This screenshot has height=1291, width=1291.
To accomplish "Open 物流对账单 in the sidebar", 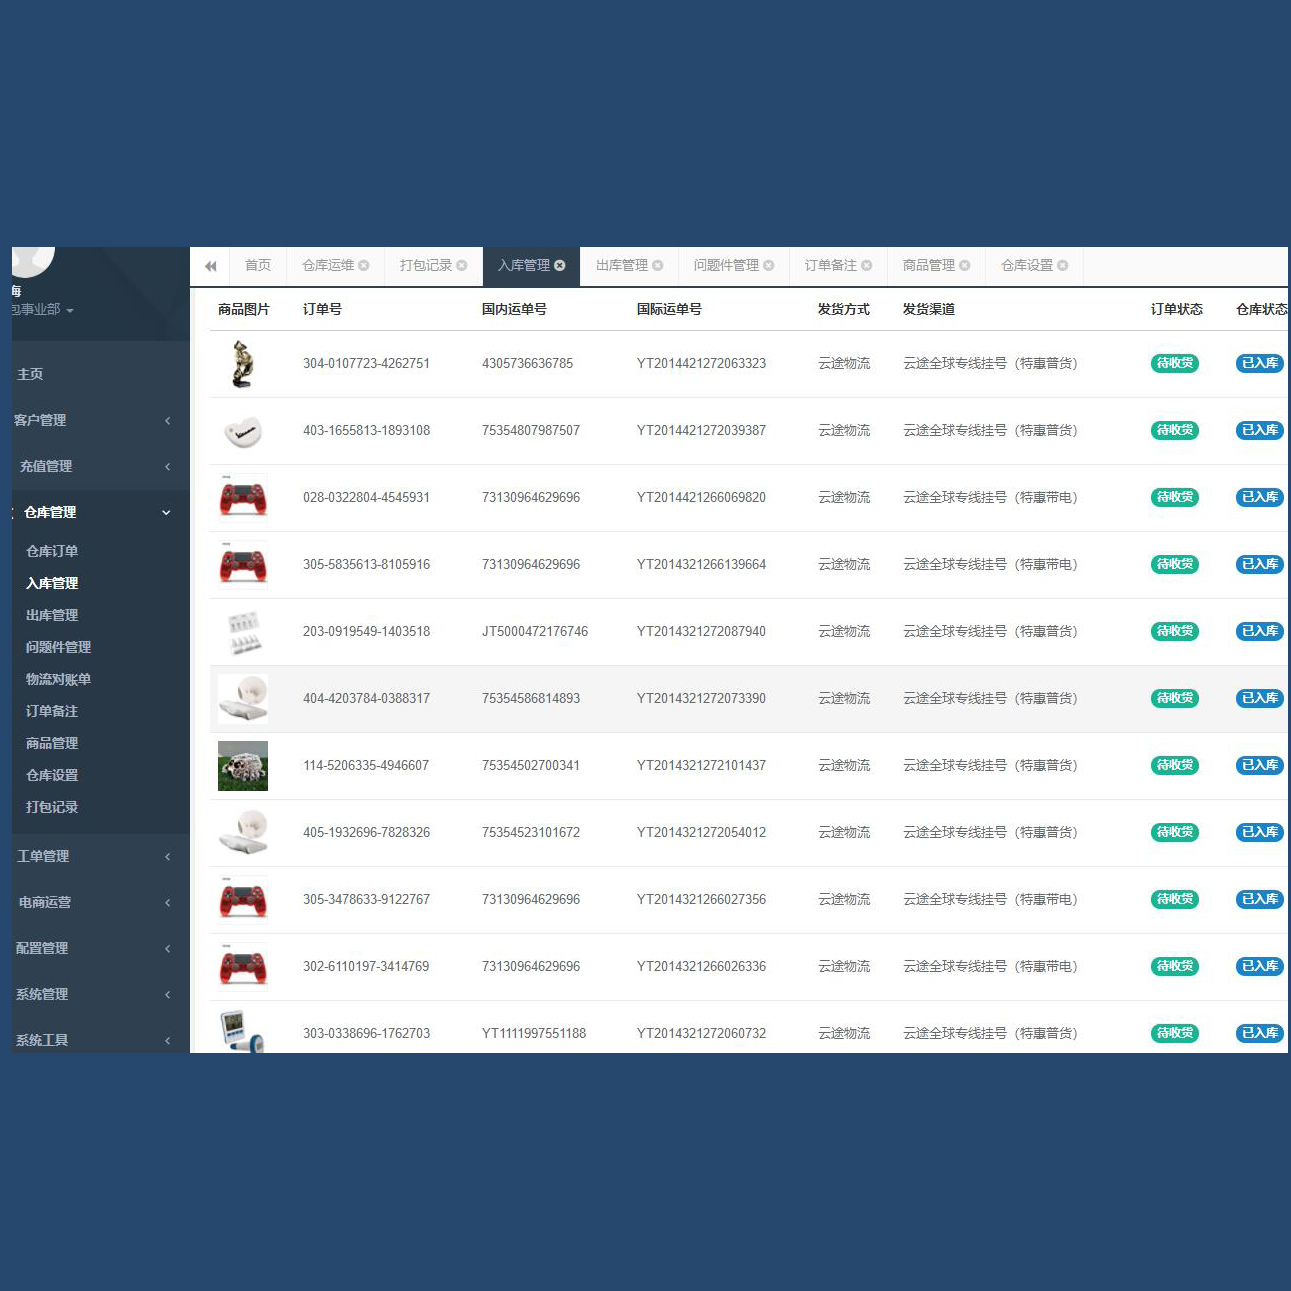I will pyautogui.click(x=58, y=679).
